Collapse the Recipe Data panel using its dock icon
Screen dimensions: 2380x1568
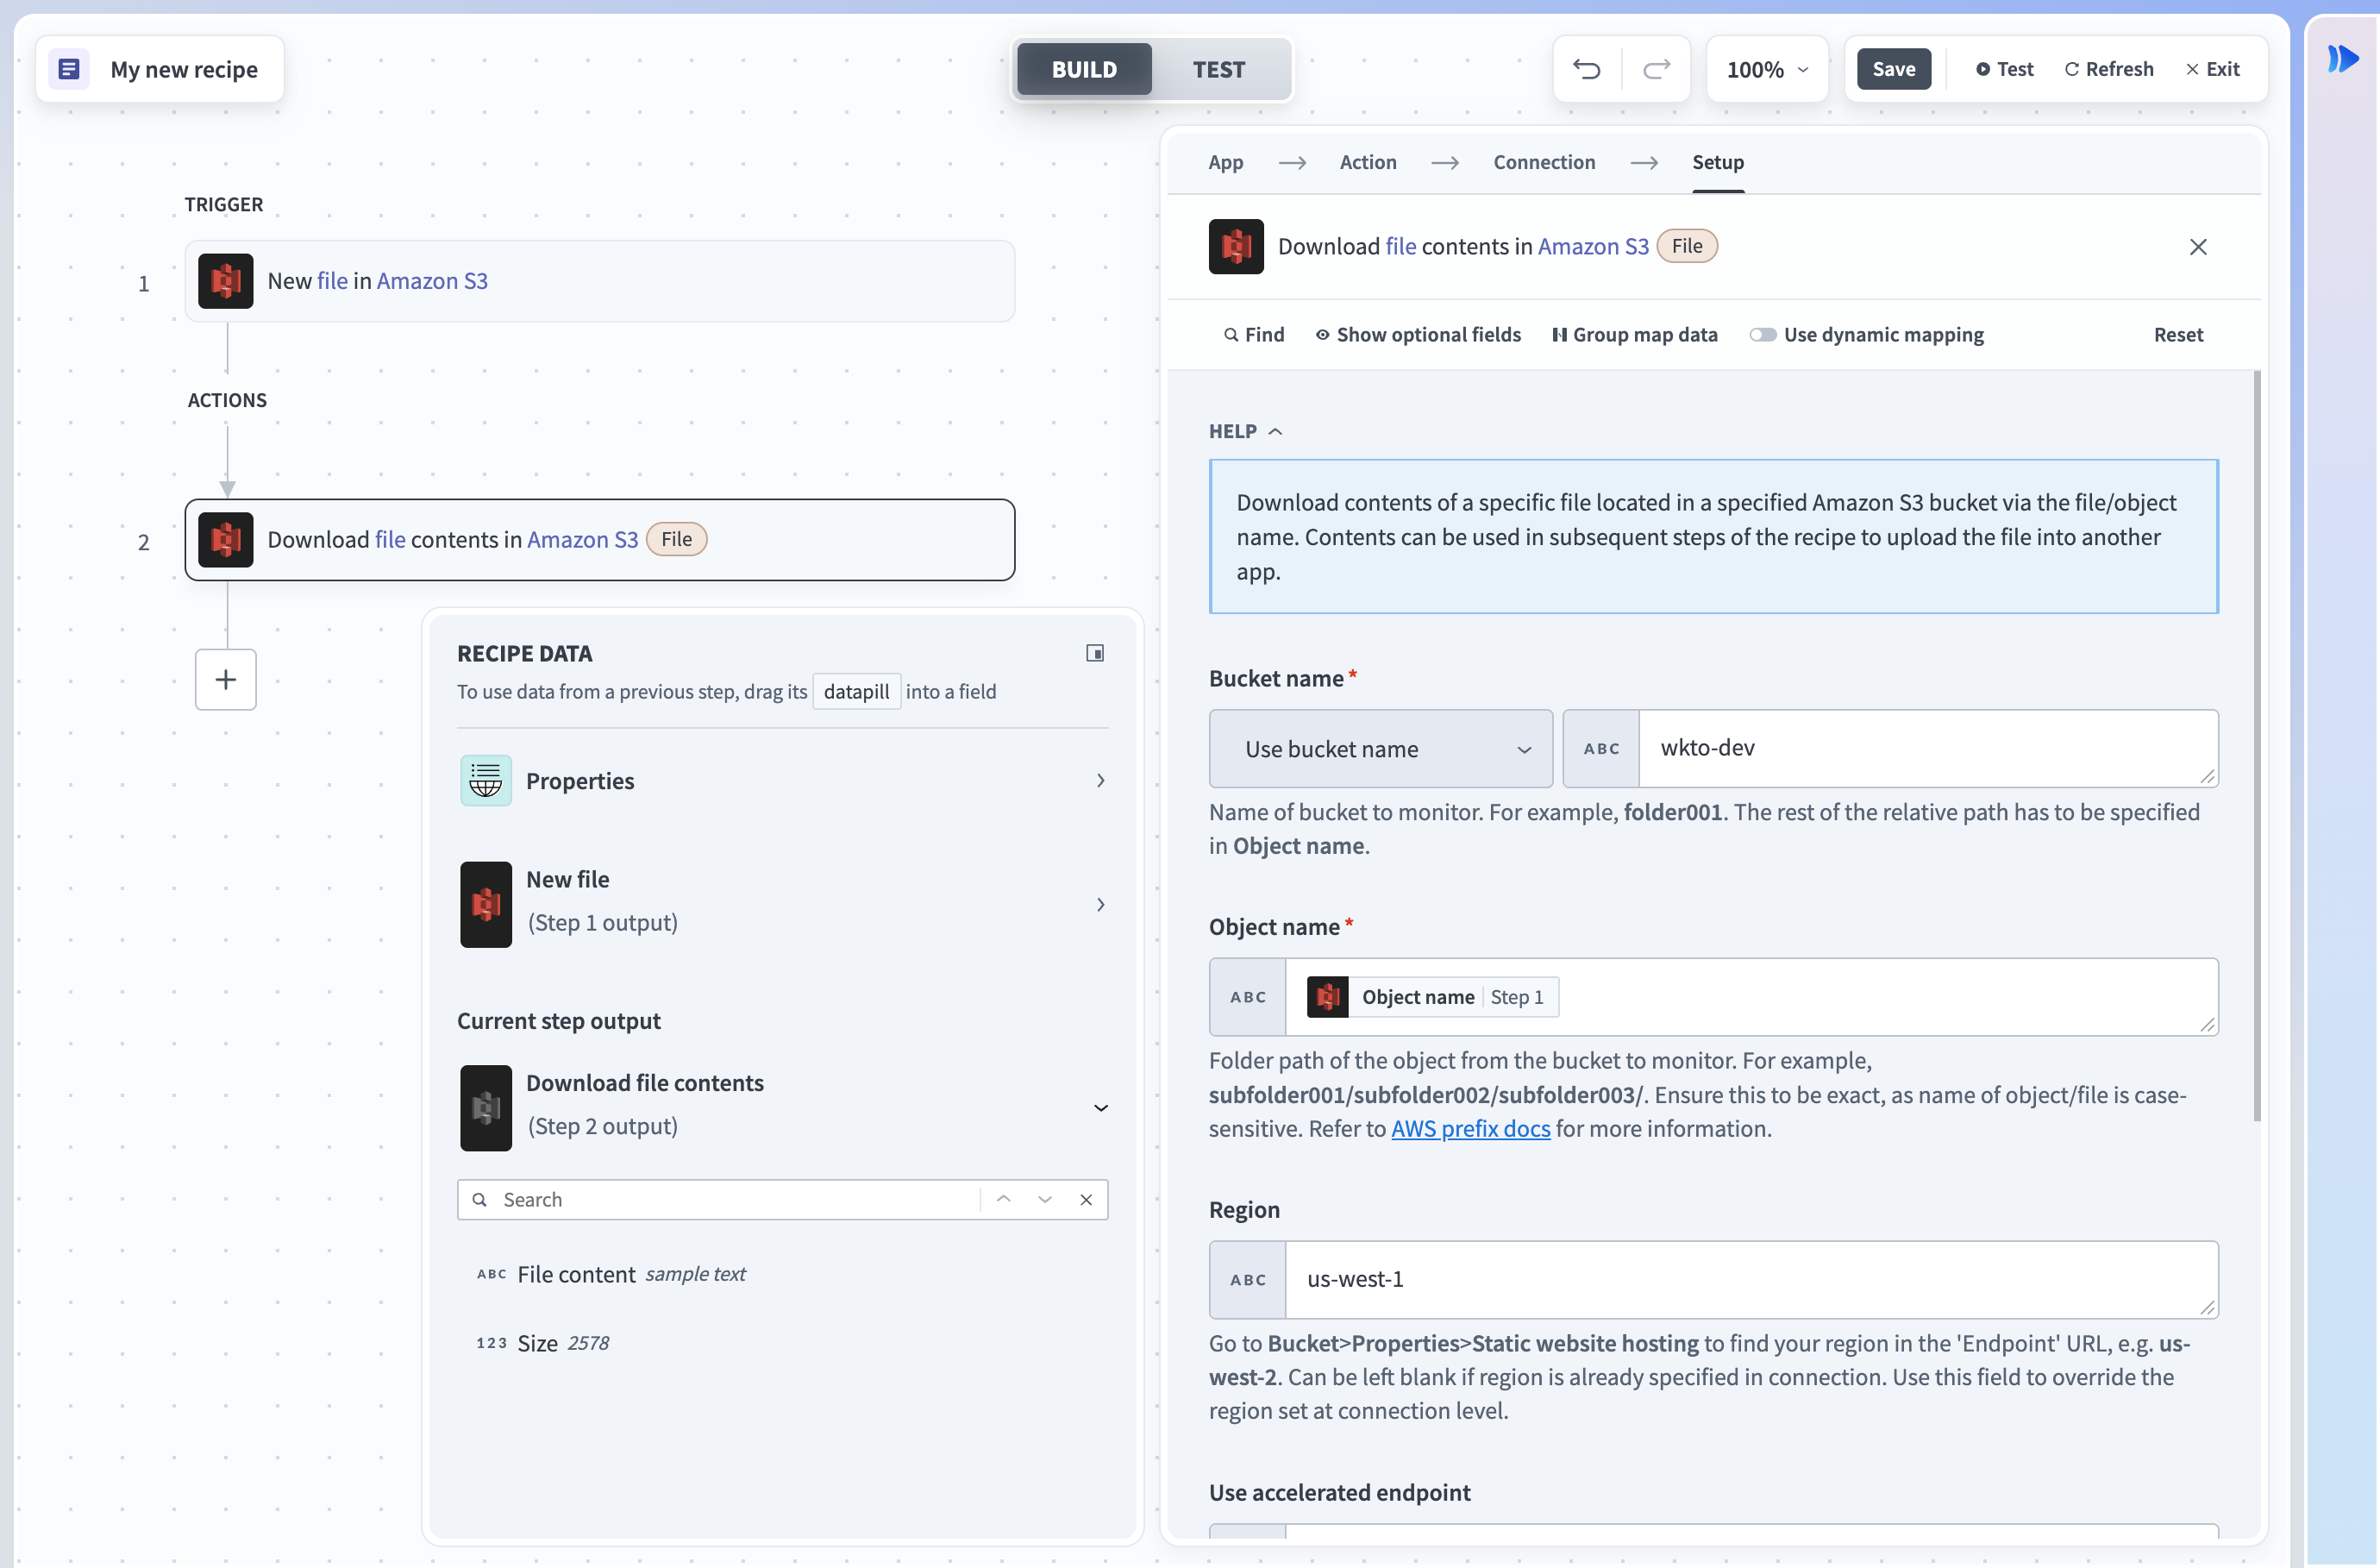tap(1095, 653)
